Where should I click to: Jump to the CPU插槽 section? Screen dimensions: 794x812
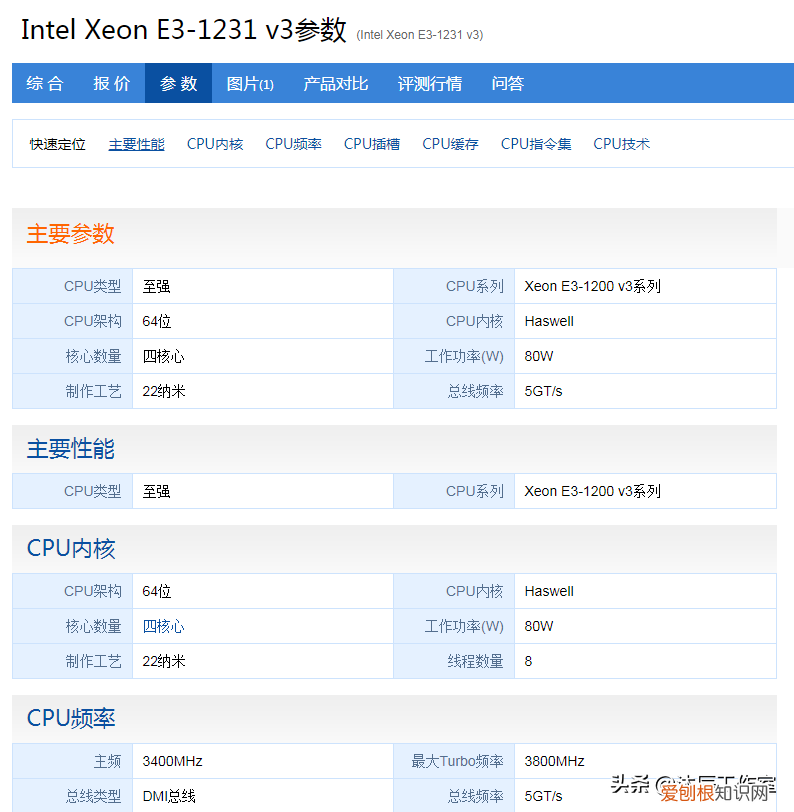pos(371,144)
